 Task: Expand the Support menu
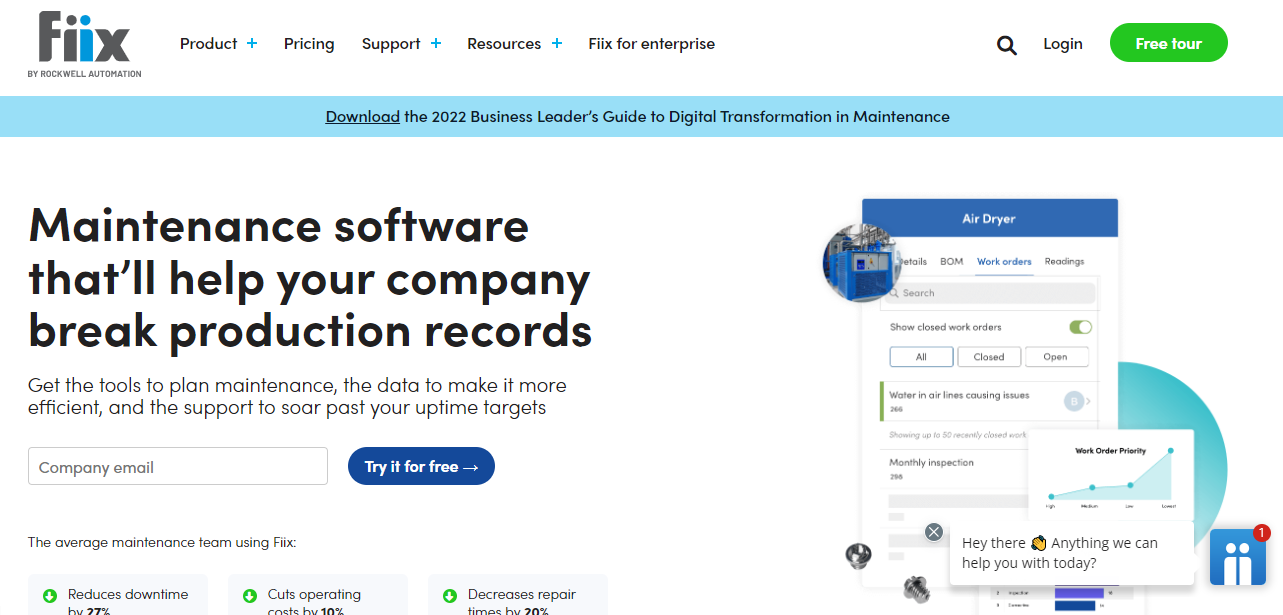point(401,44)
